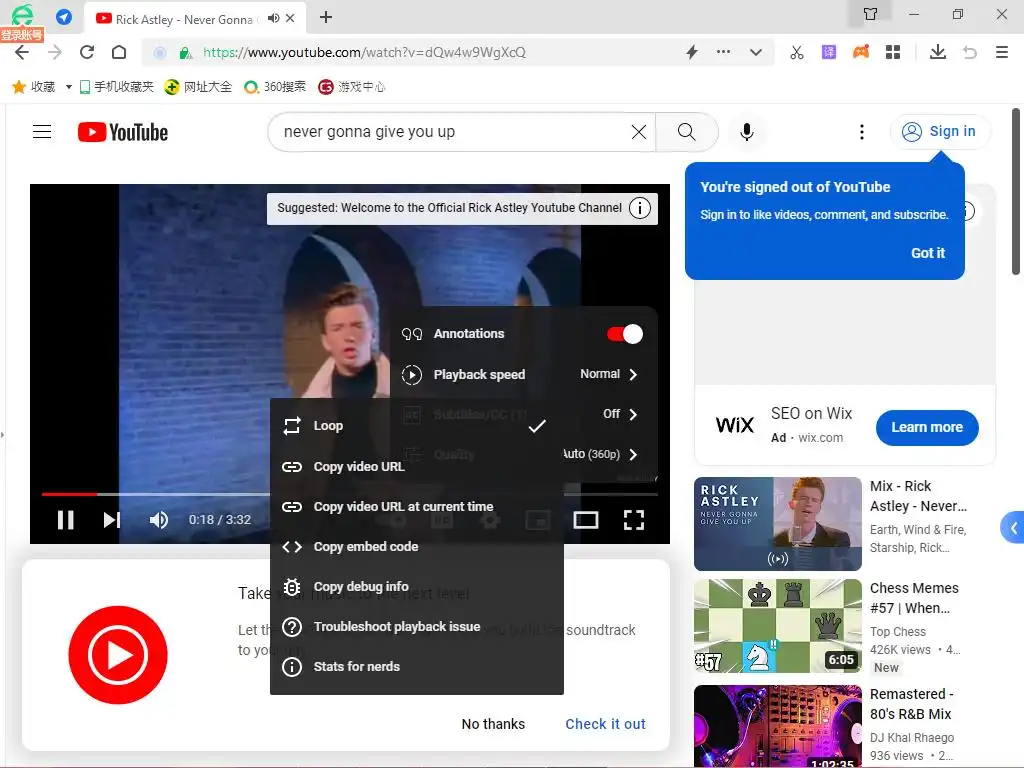Open the downloads icon in toolbar
Image resolution: width=1024 pixels, height=768 pixels.
coord(938,52)
